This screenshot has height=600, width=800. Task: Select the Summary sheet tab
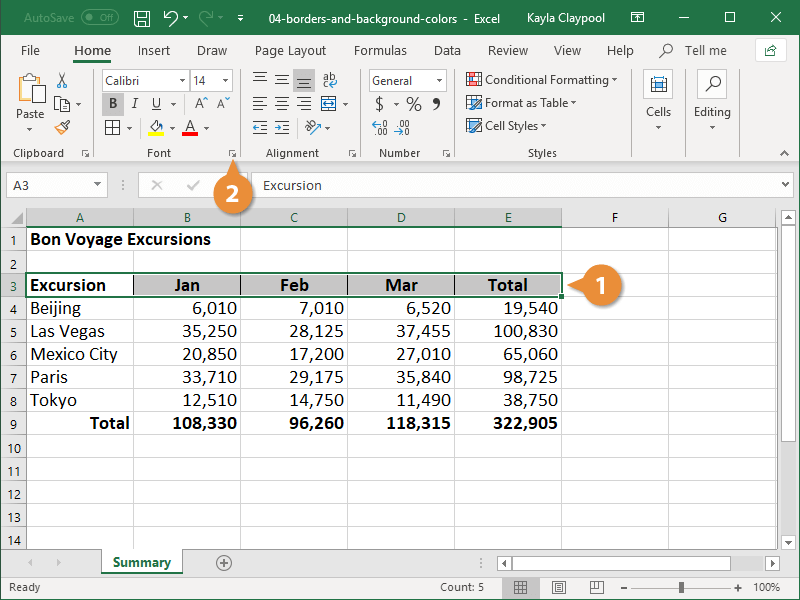click(x=141, y=563)
